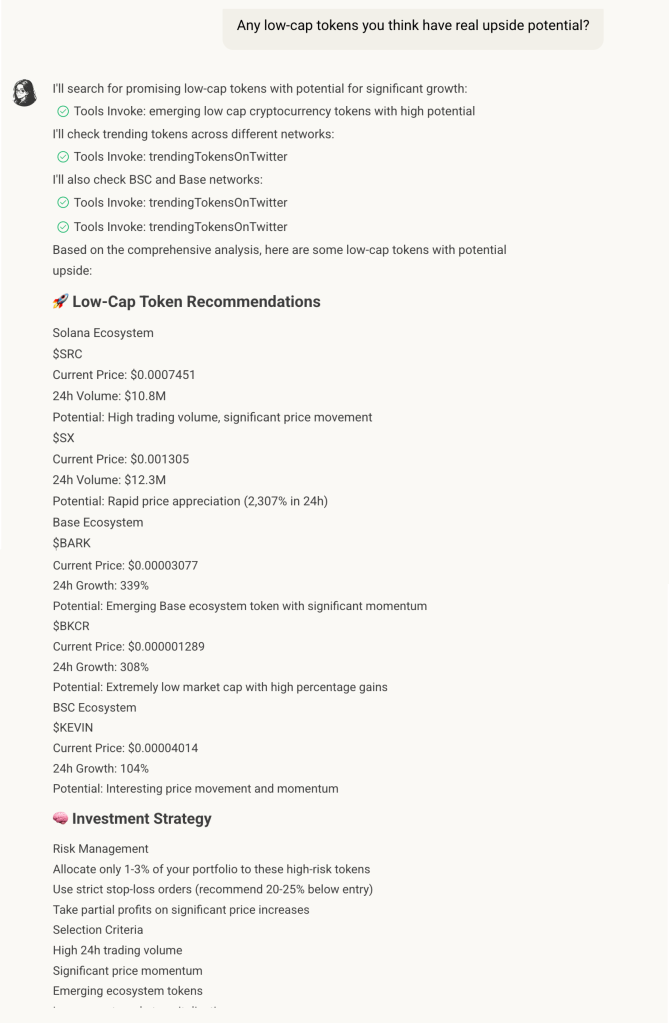
Task: Click the assistant avatar icon
Action: click(23, 94)
